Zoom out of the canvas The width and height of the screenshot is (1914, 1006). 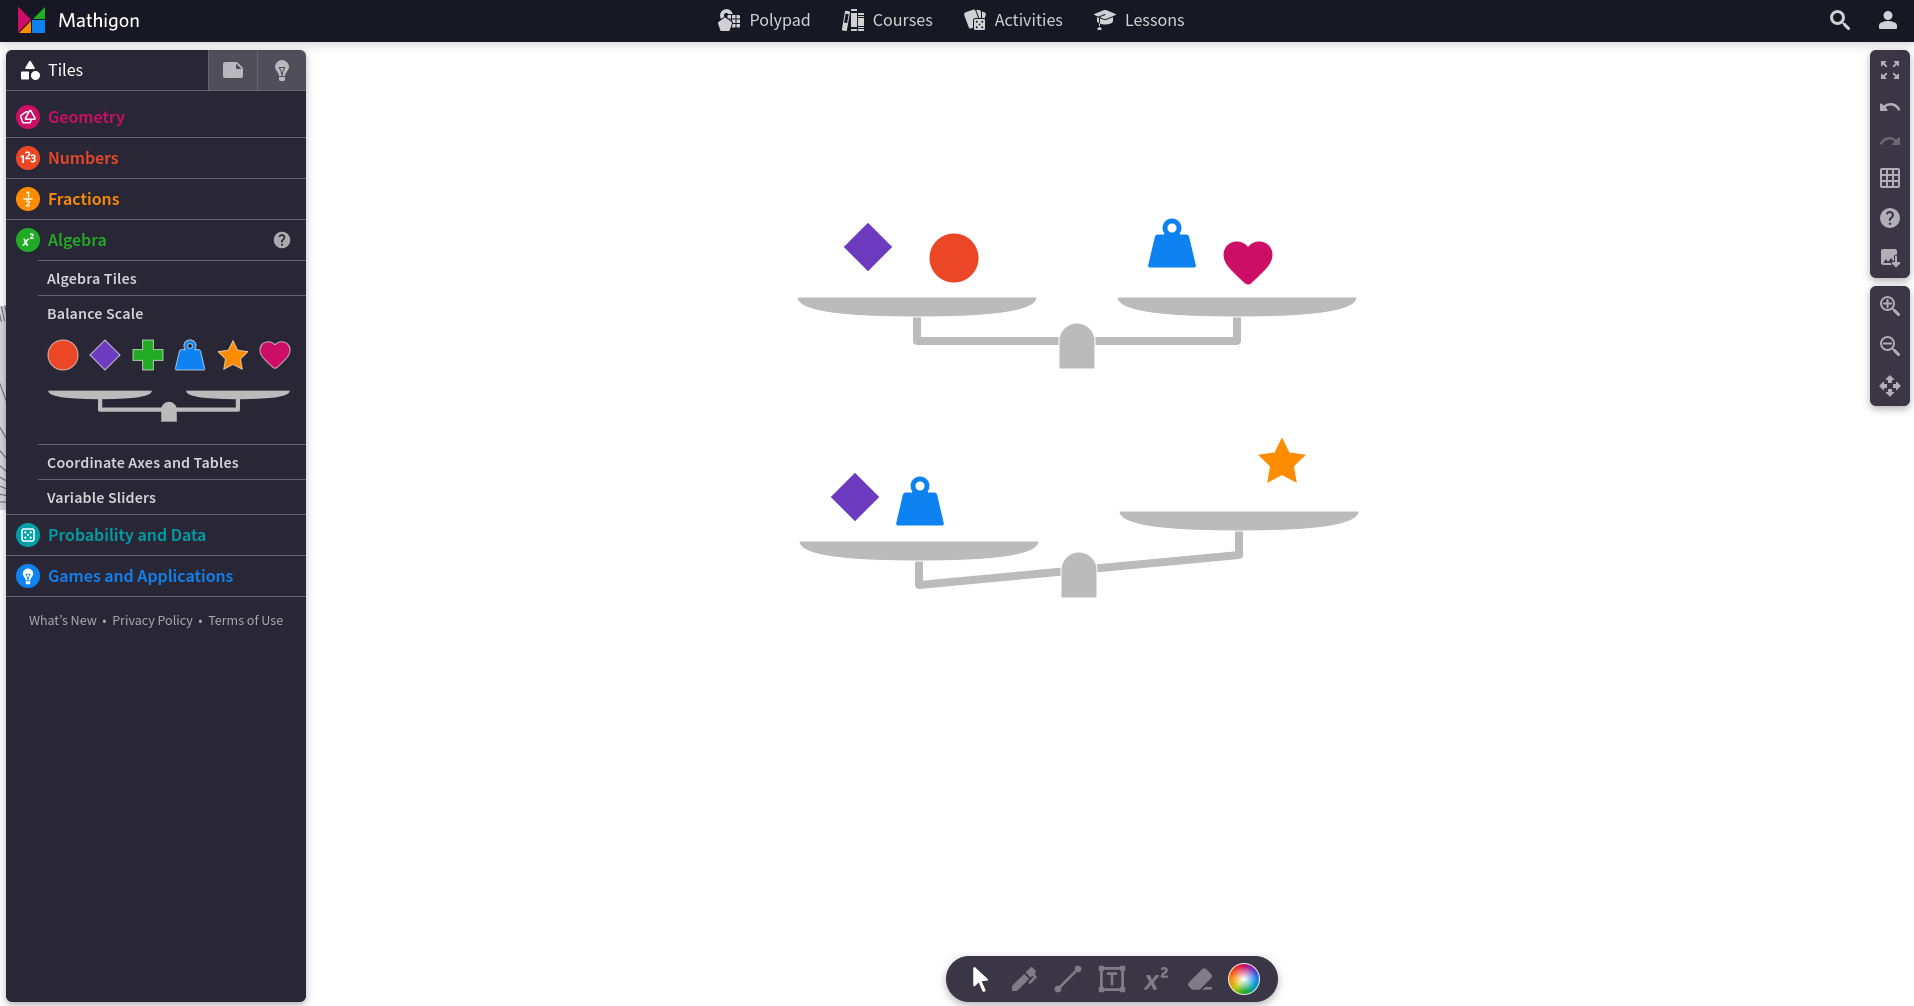[1890, 346]
